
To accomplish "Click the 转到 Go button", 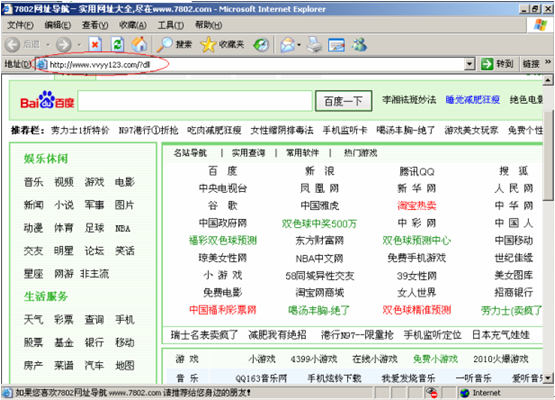I will (498, 64).
